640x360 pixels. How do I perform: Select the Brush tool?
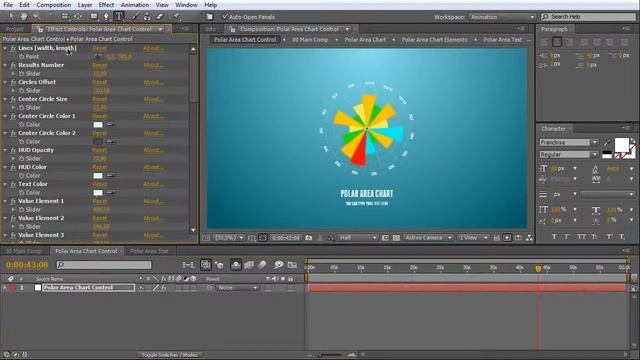pos(136,17)
